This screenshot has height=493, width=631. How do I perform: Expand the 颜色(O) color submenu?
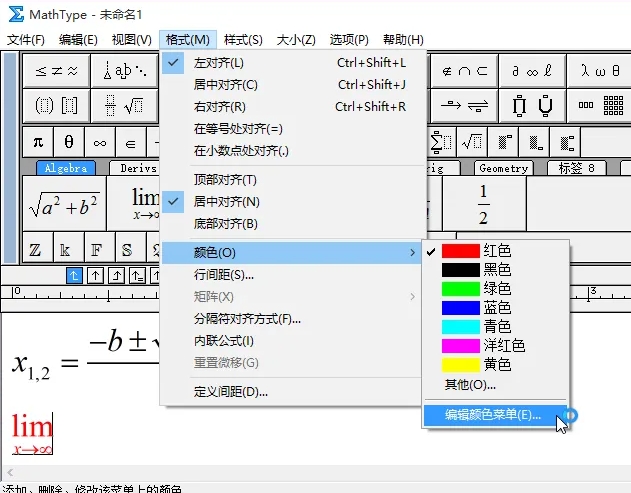[293, 253]
